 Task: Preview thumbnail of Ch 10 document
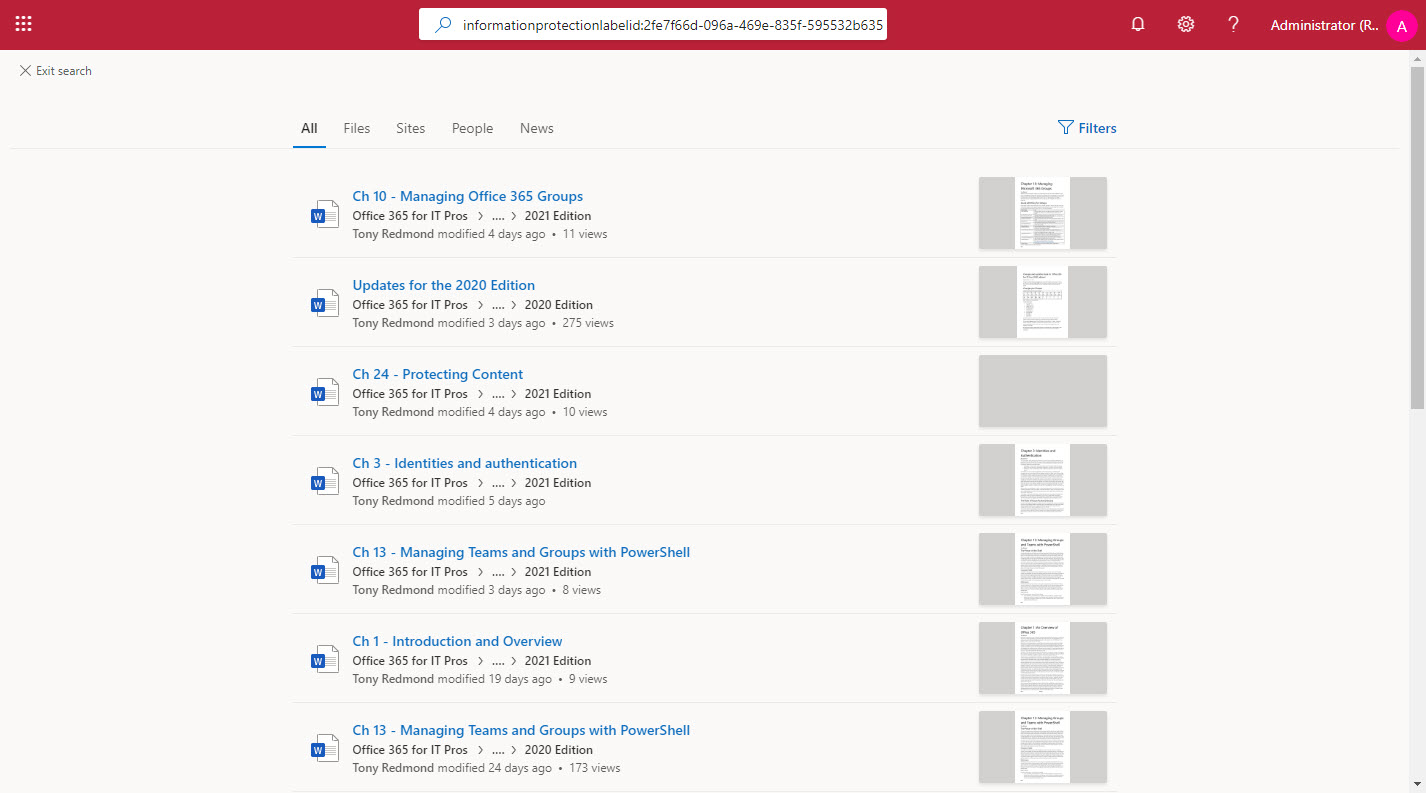1043,213
